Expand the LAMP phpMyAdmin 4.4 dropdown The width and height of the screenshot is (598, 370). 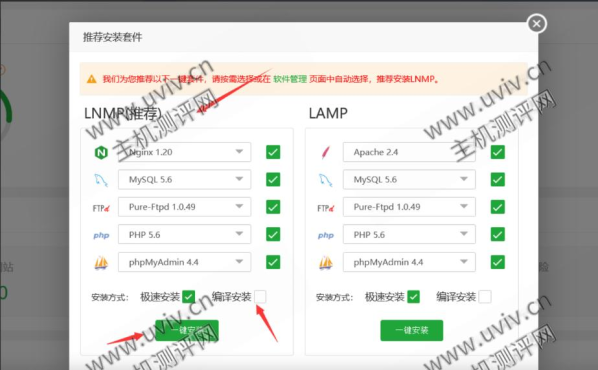pos(409,262)
